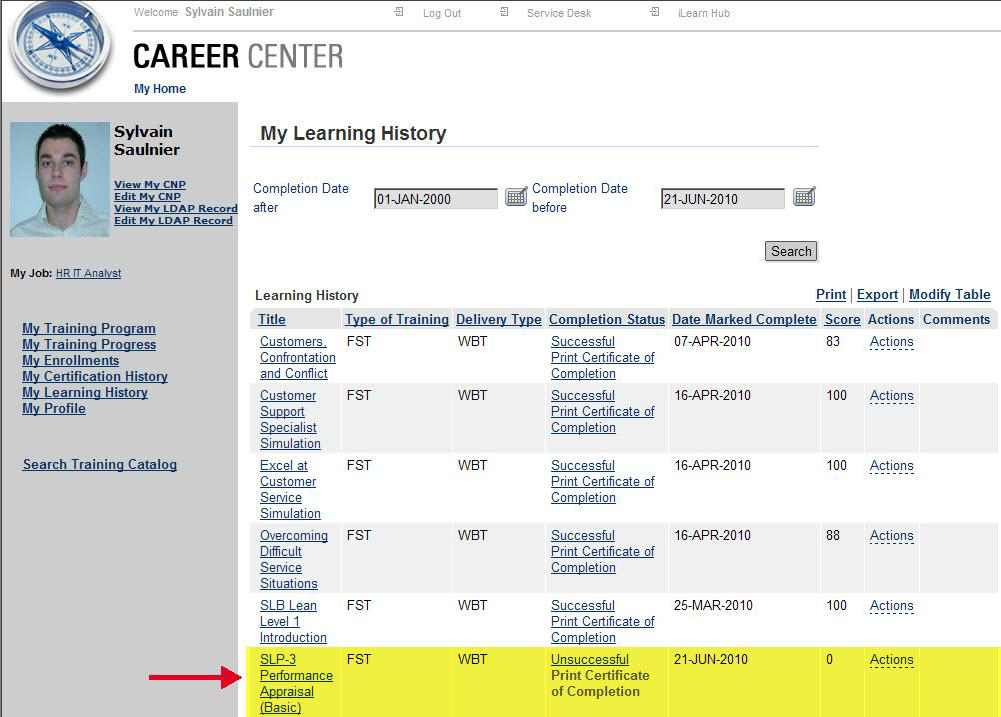This screenshot has height=717, width=1001.
Task: Open calendar picker for Completion Date after
Action: [x=516, y=197]
